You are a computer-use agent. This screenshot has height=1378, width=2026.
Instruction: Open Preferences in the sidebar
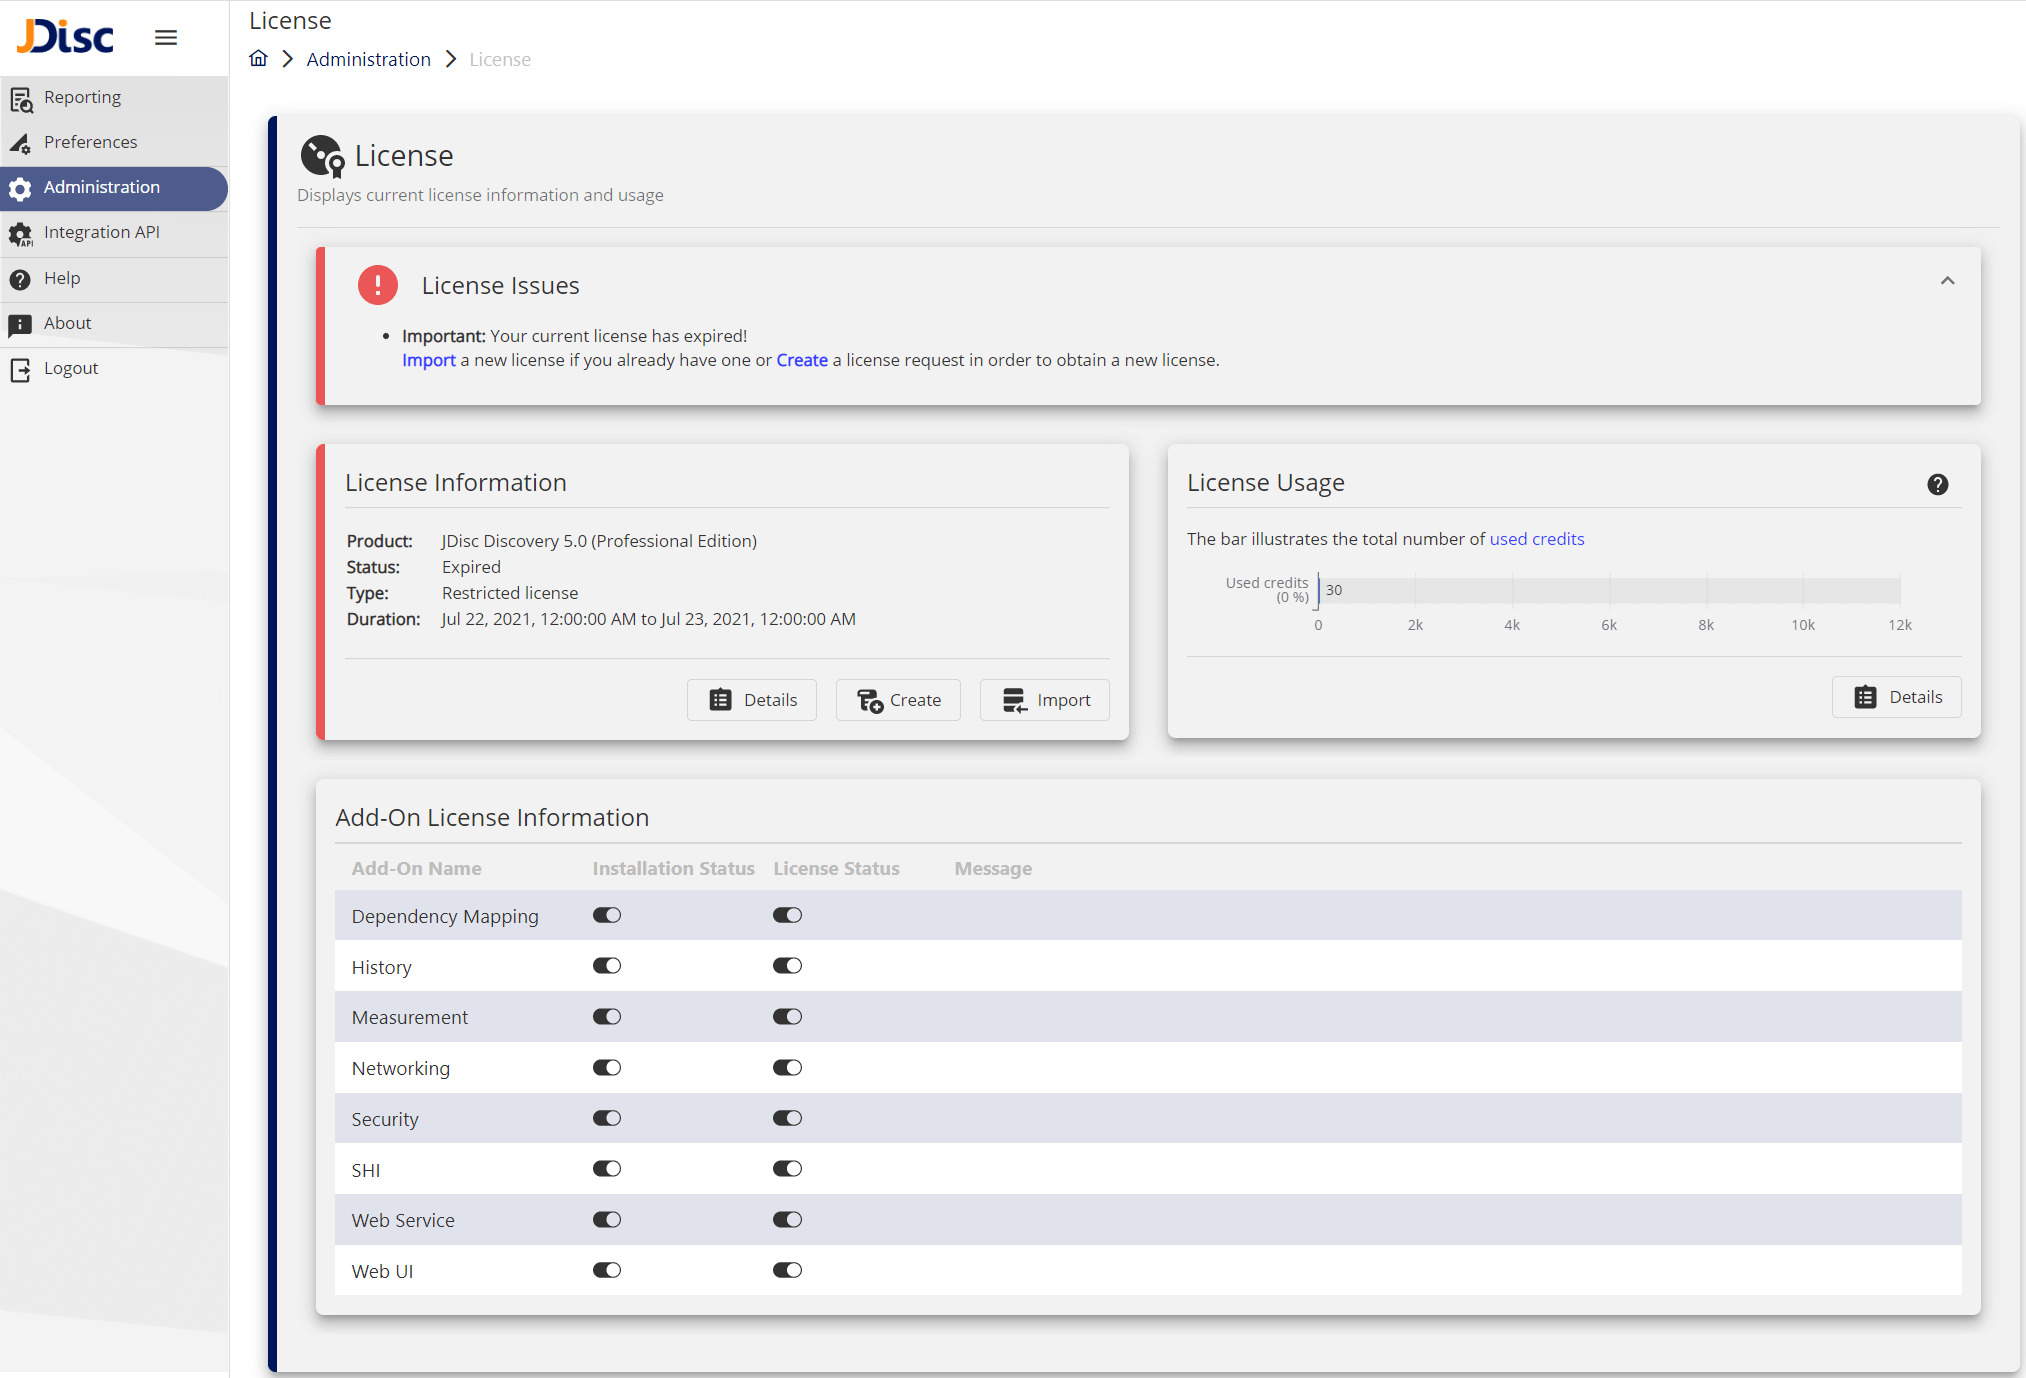[x=90, y=142]
